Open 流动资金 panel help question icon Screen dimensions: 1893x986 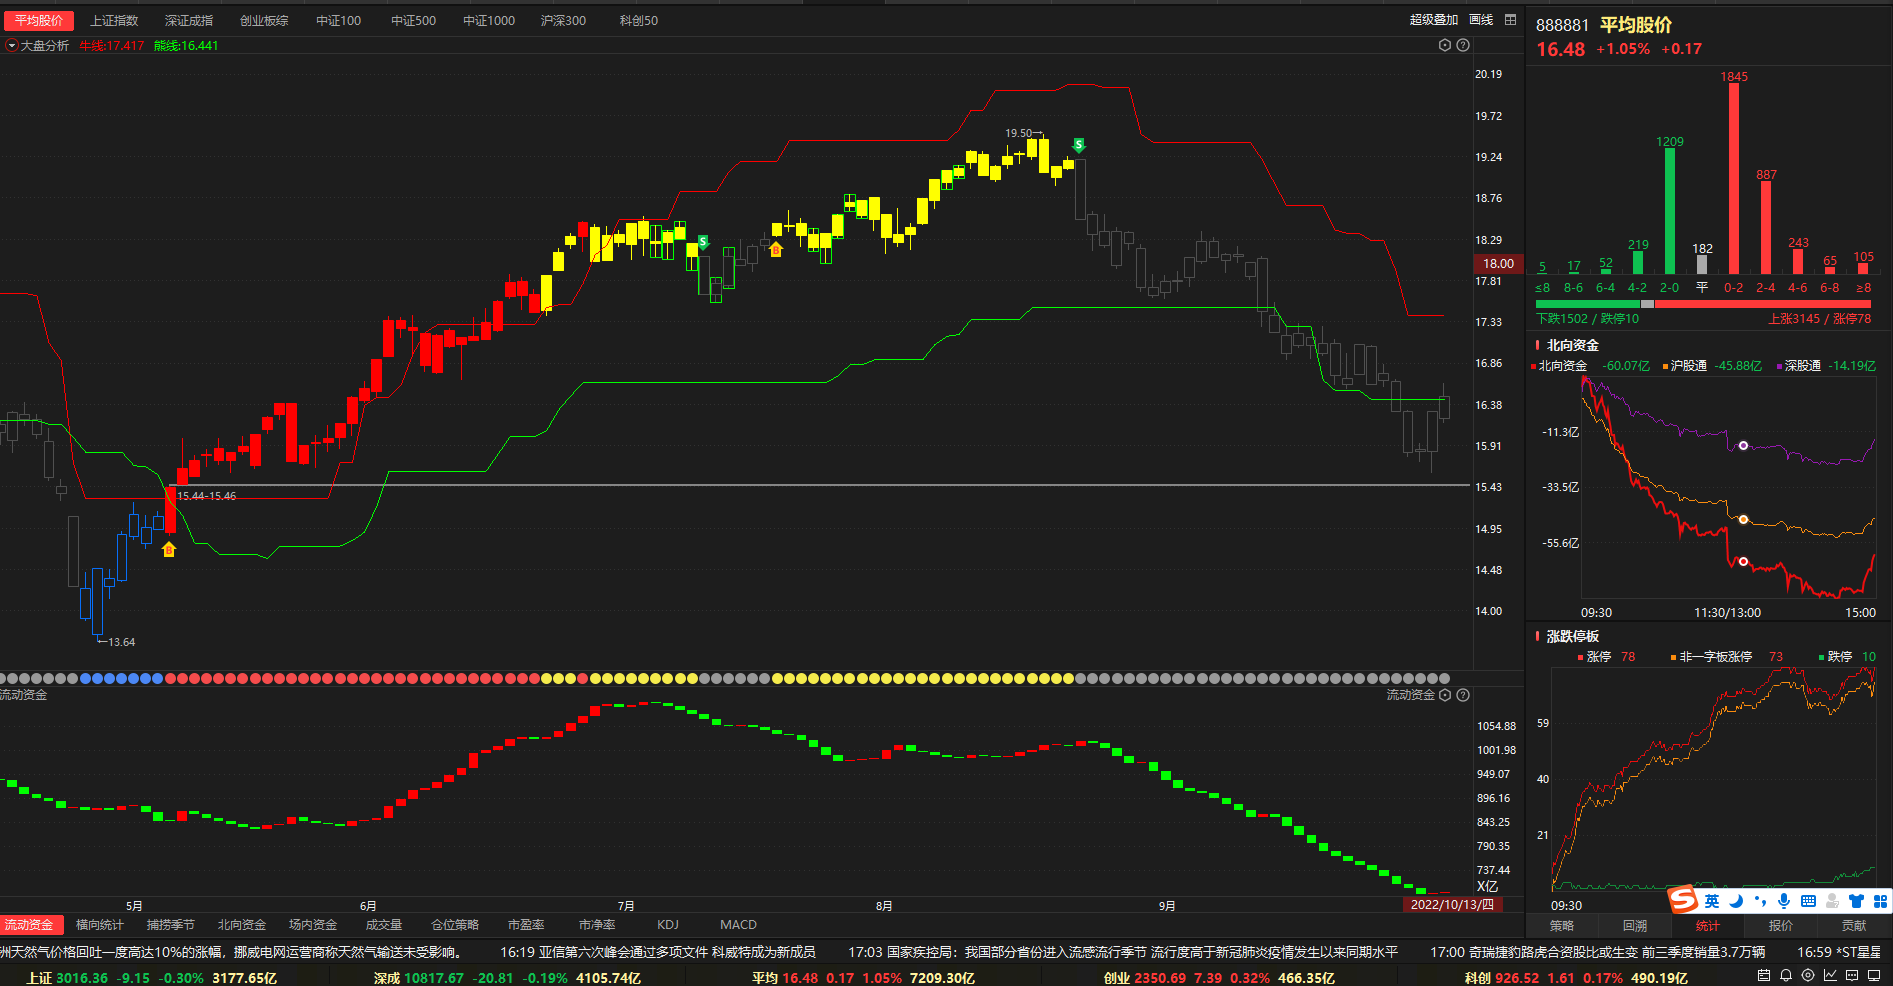click(1463, 695)
